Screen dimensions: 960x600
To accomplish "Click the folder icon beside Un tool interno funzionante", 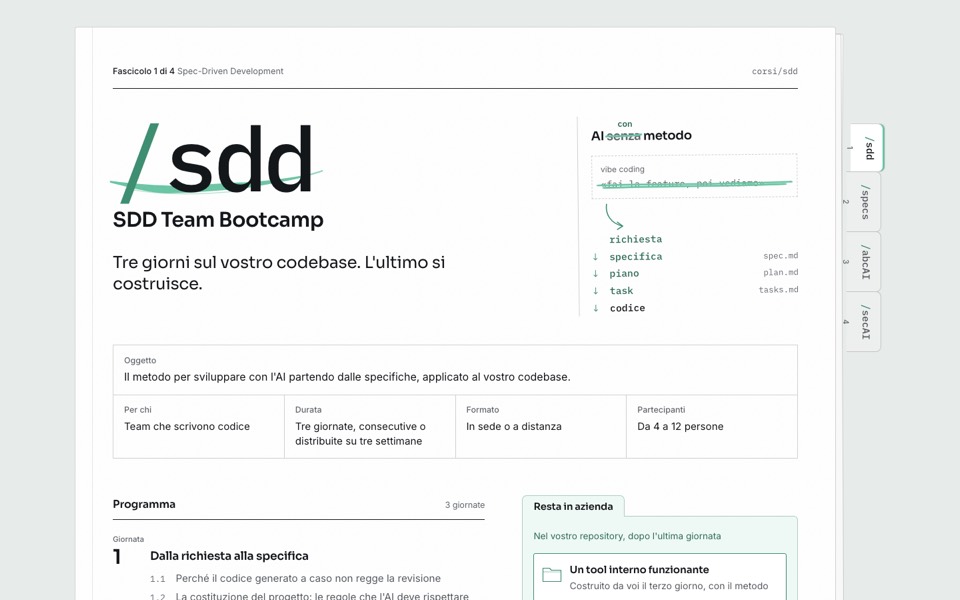I will (552, 574).
